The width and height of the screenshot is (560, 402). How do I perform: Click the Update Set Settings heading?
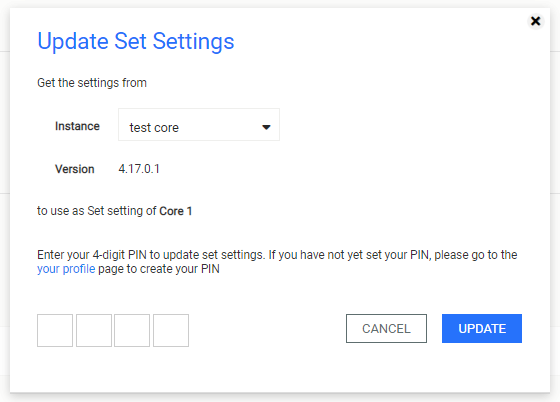[136, 41]
